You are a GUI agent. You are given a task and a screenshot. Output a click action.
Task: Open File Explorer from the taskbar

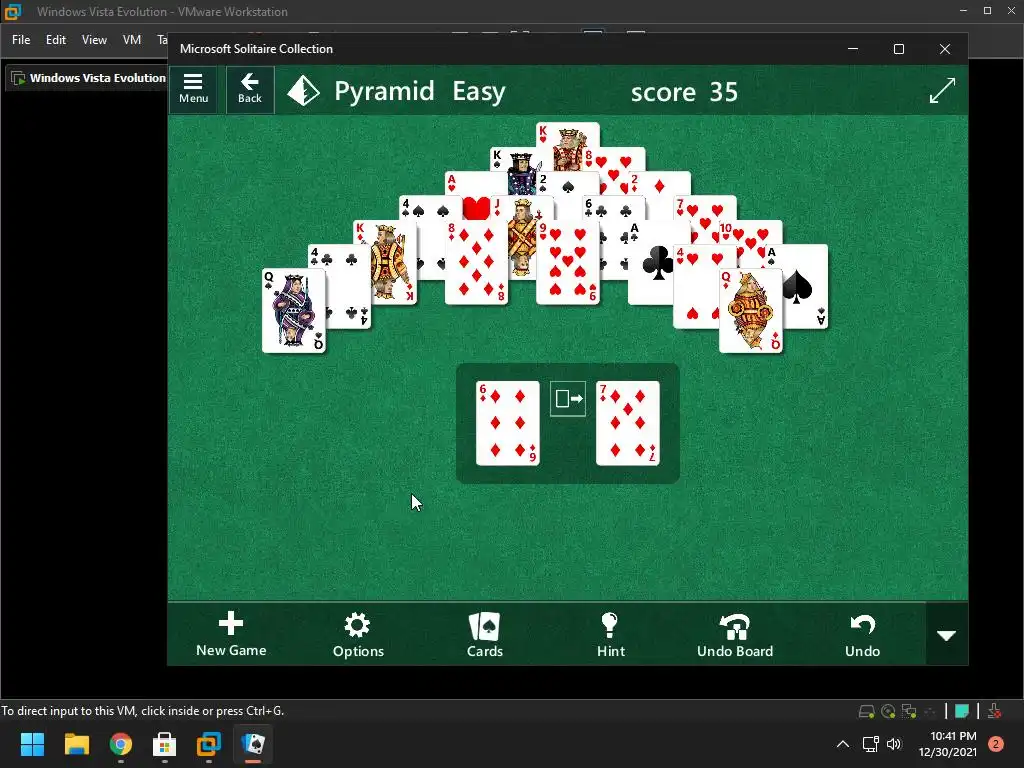pyautogui.click(x=76, y=744)
